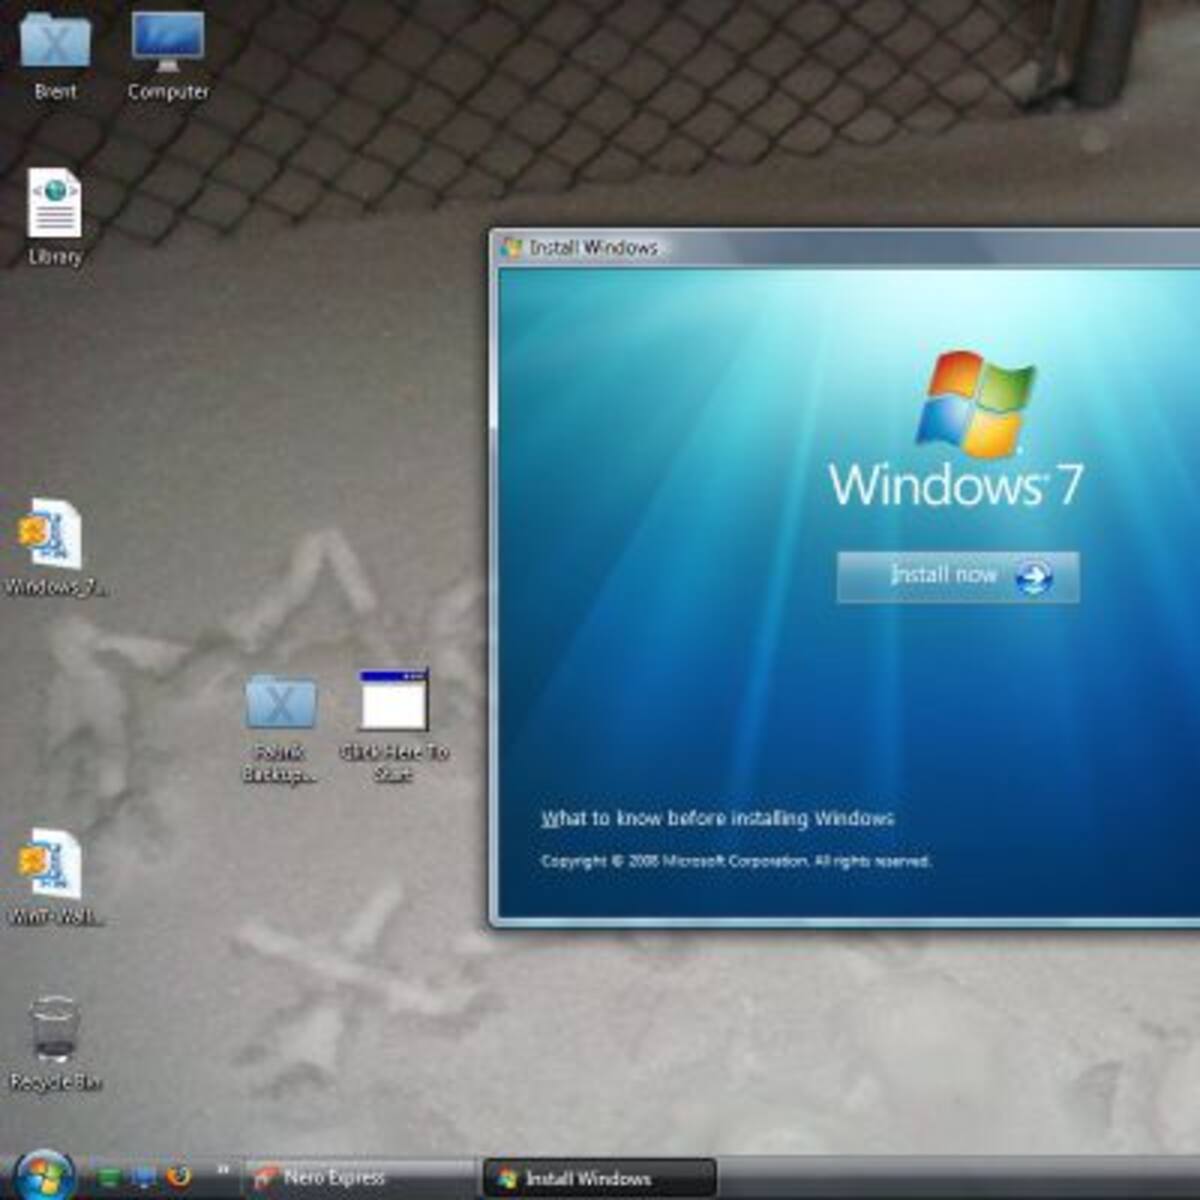Click the Windows flag icon in title bar
Image resolution: width=1200 pixels, height=1200 pixels.
tap(512, 247)
